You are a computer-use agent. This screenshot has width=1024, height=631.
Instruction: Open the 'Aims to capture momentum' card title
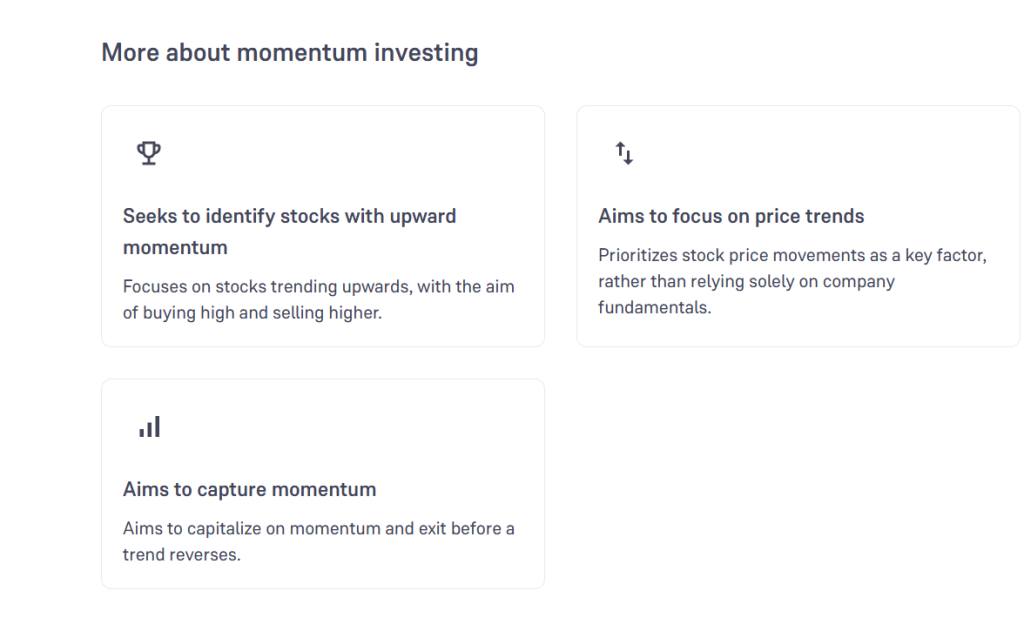(x=249, y=490)
